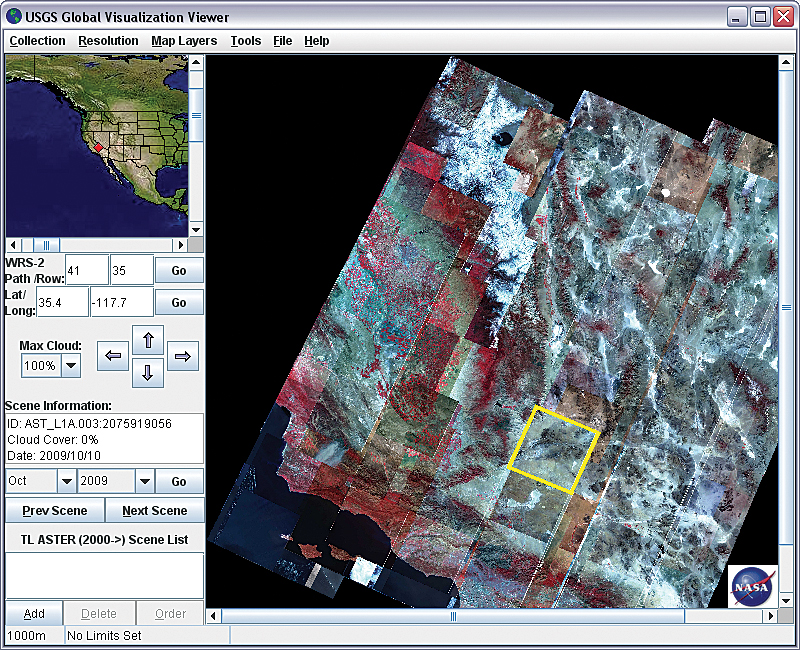Open the month dropdown showing Oct
The height and width of the screenshot is (650, 800).
[67, 481]
